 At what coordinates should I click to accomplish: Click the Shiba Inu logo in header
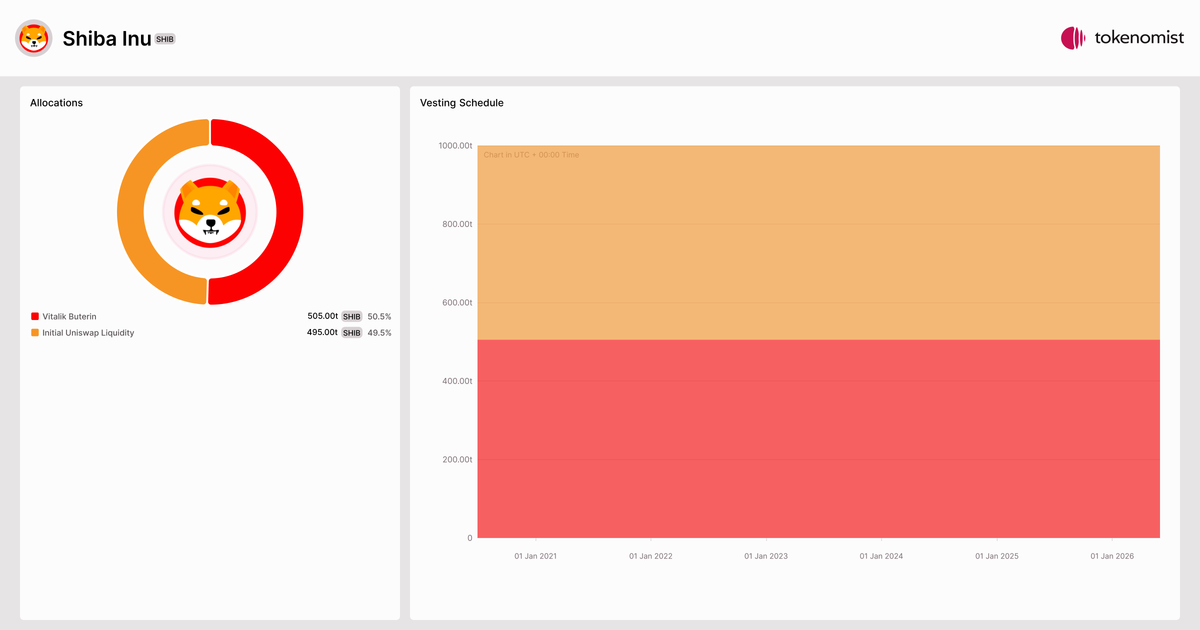click(x=34, y=38)
